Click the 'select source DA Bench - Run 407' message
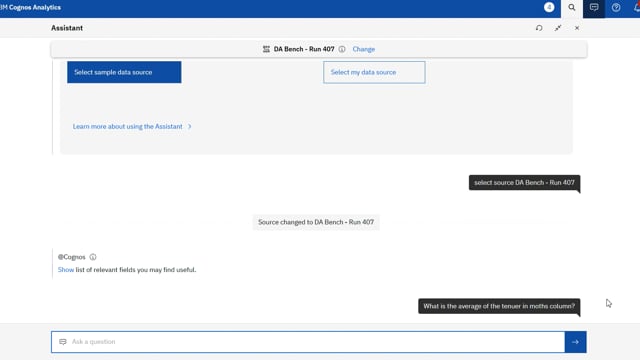The height and width of the screenshot is (360, 640). (x=524, y=182)
